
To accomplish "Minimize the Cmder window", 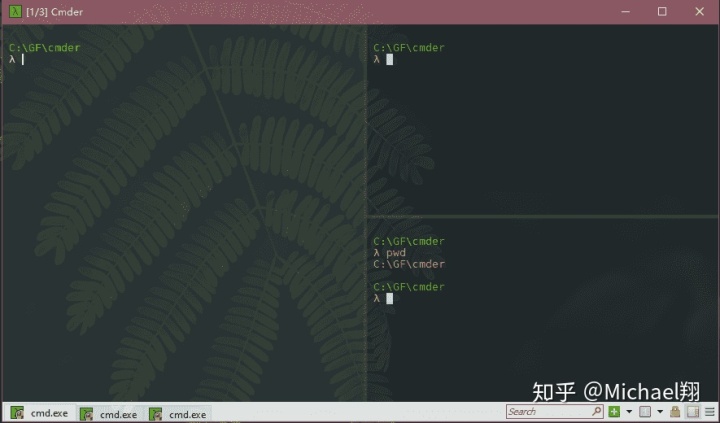I will 625,11.
